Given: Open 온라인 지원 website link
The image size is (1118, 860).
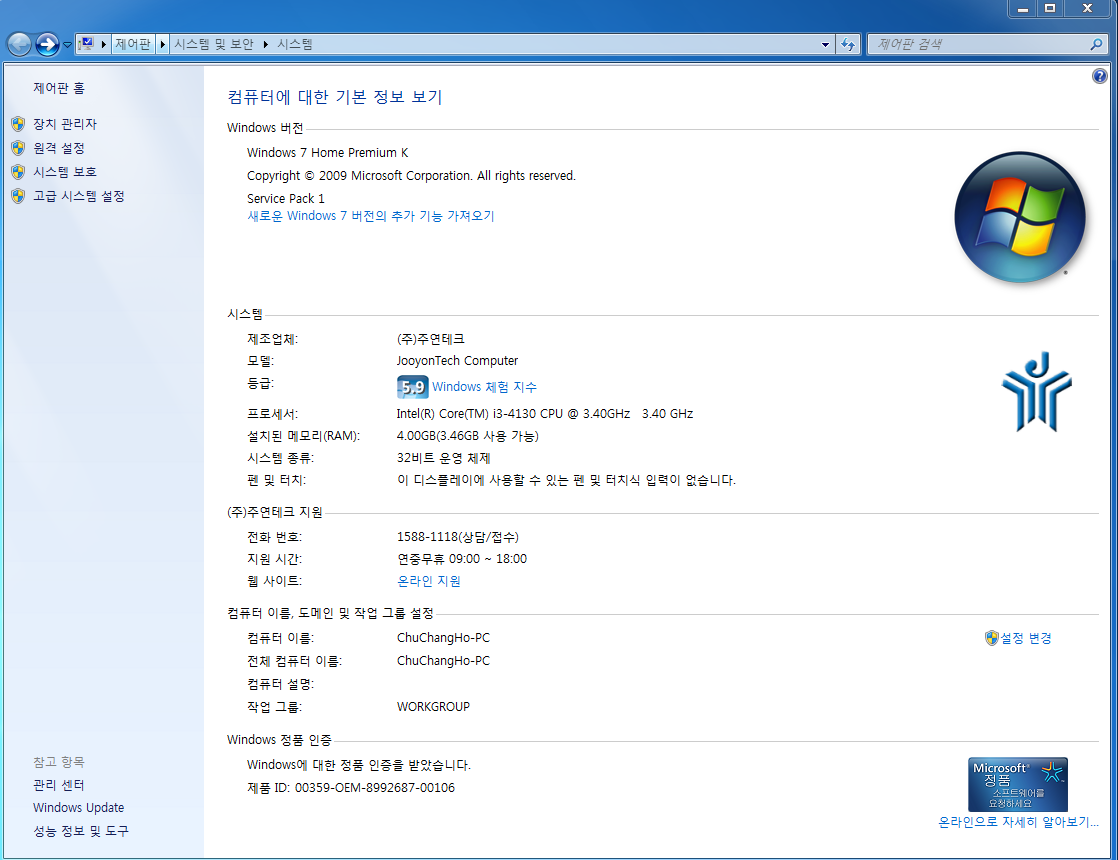Looking at the screenshot, I should point(429,581).
